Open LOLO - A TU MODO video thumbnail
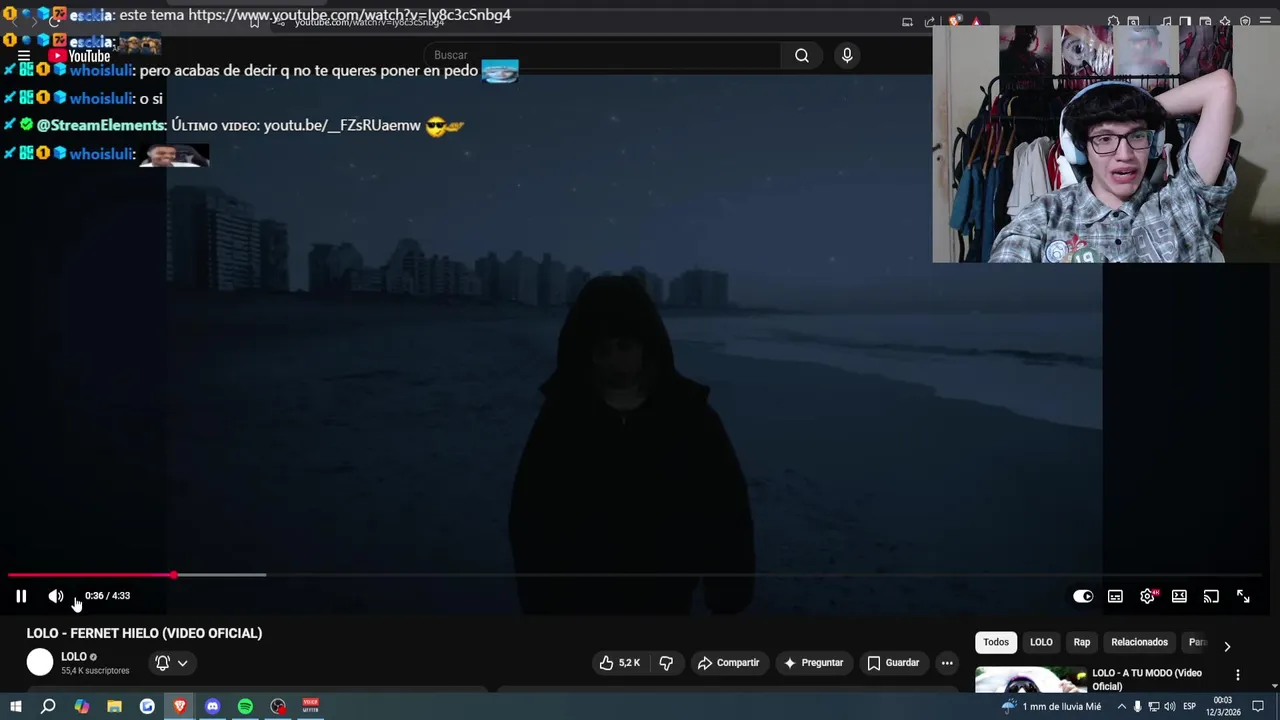This screenshot has height=720, width=1280. tap(1030, 680)
